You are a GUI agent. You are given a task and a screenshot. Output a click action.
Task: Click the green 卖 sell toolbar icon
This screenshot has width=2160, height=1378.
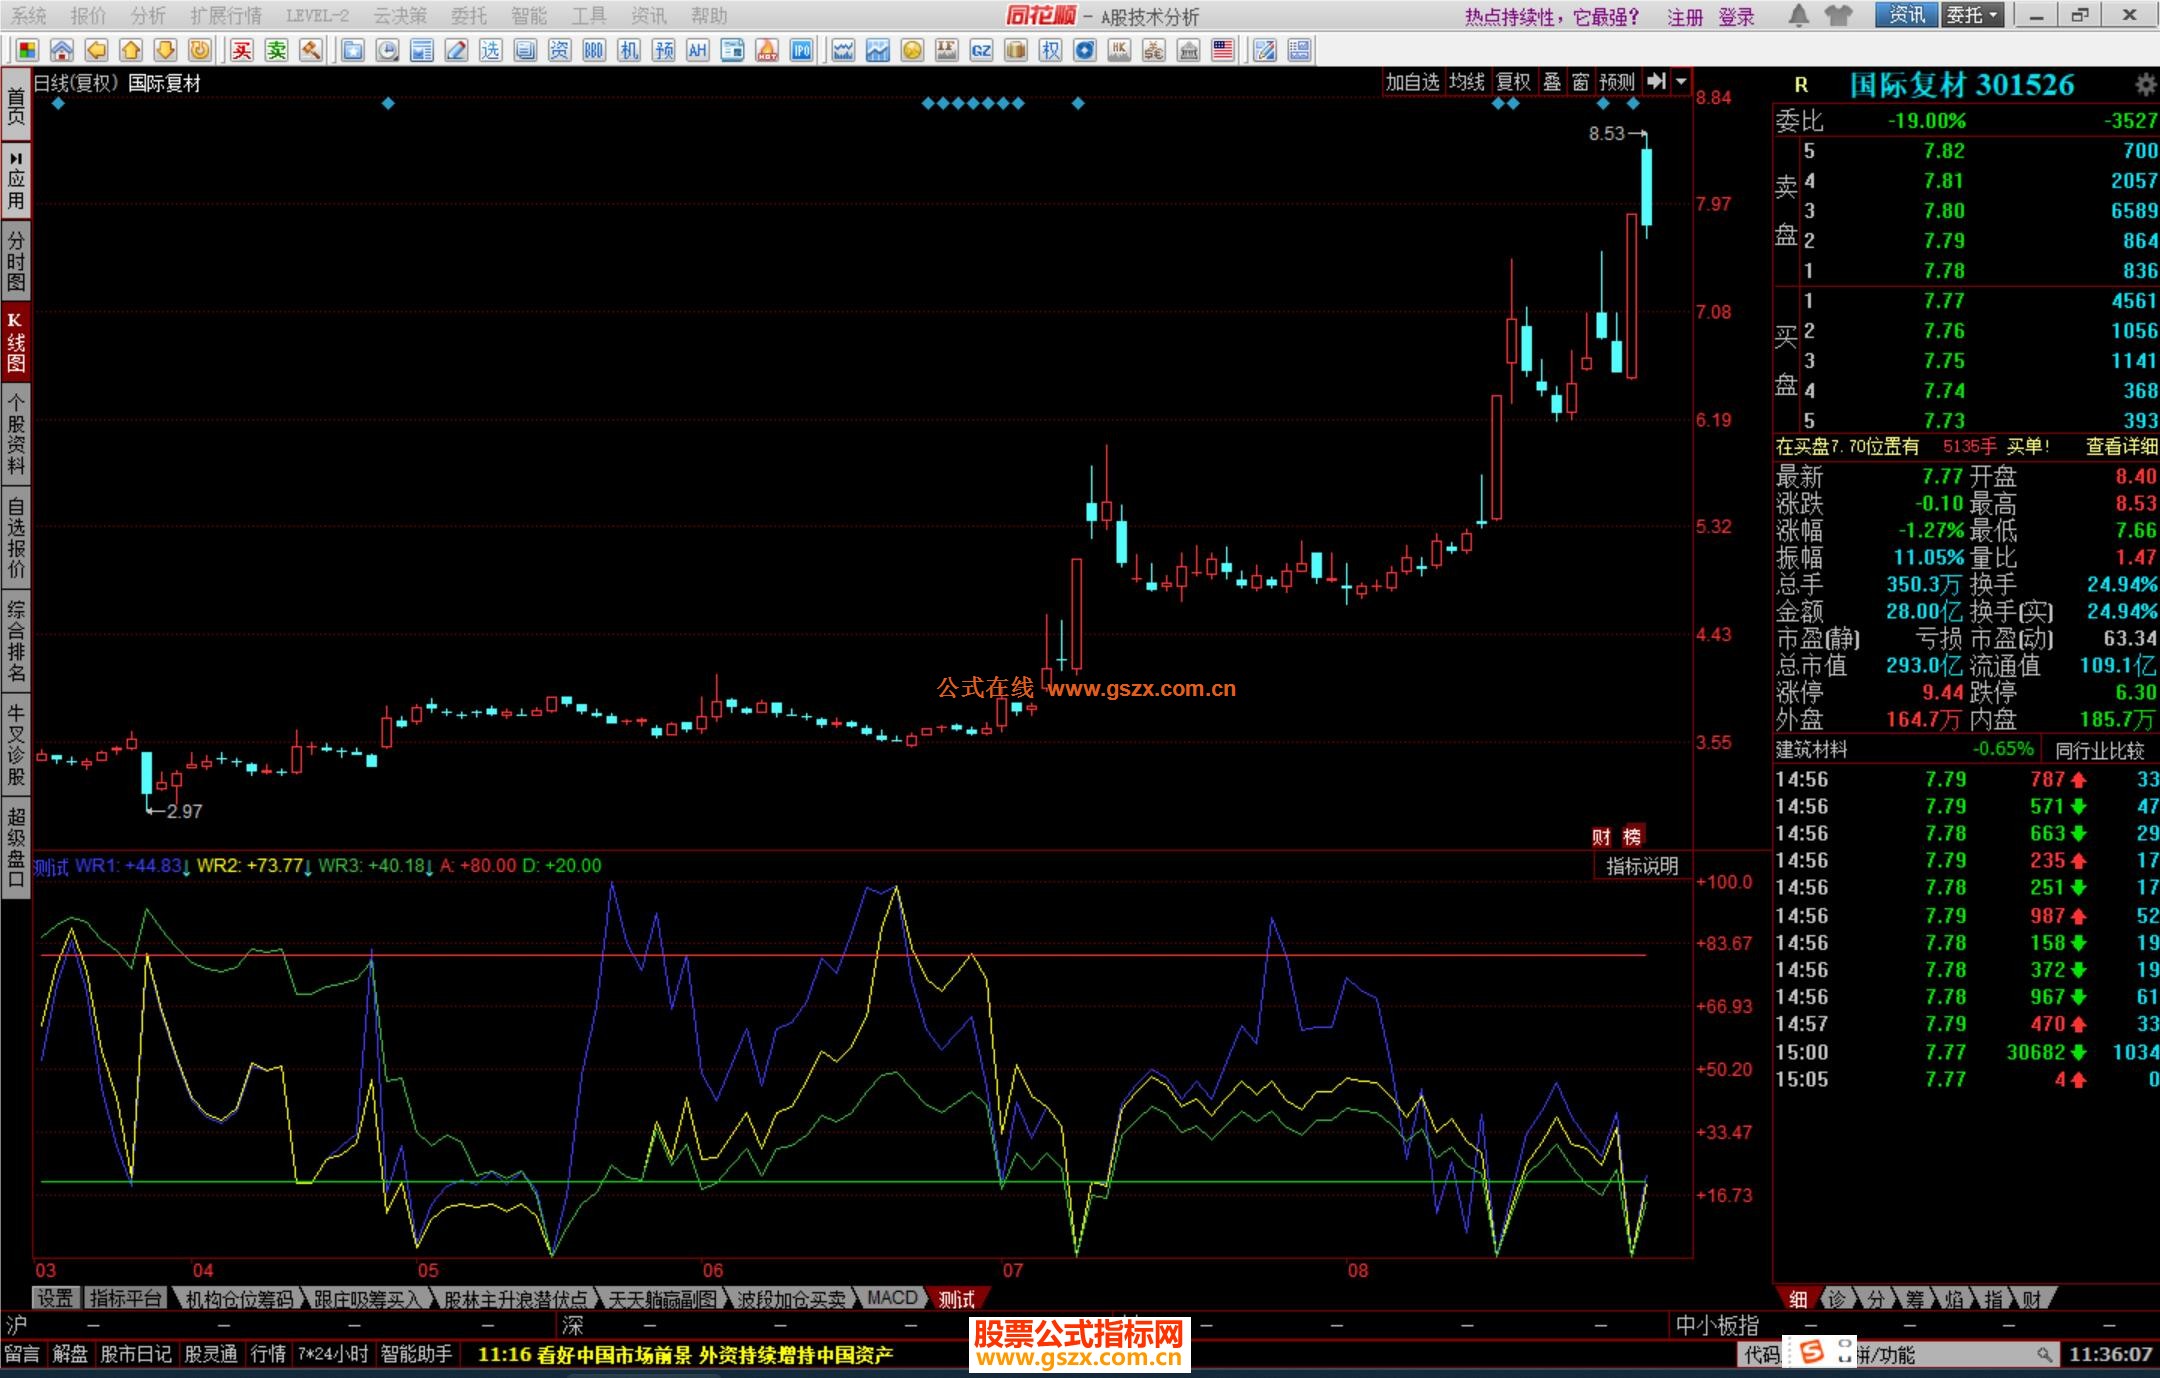pyautogui.click(x=277, y=51)
